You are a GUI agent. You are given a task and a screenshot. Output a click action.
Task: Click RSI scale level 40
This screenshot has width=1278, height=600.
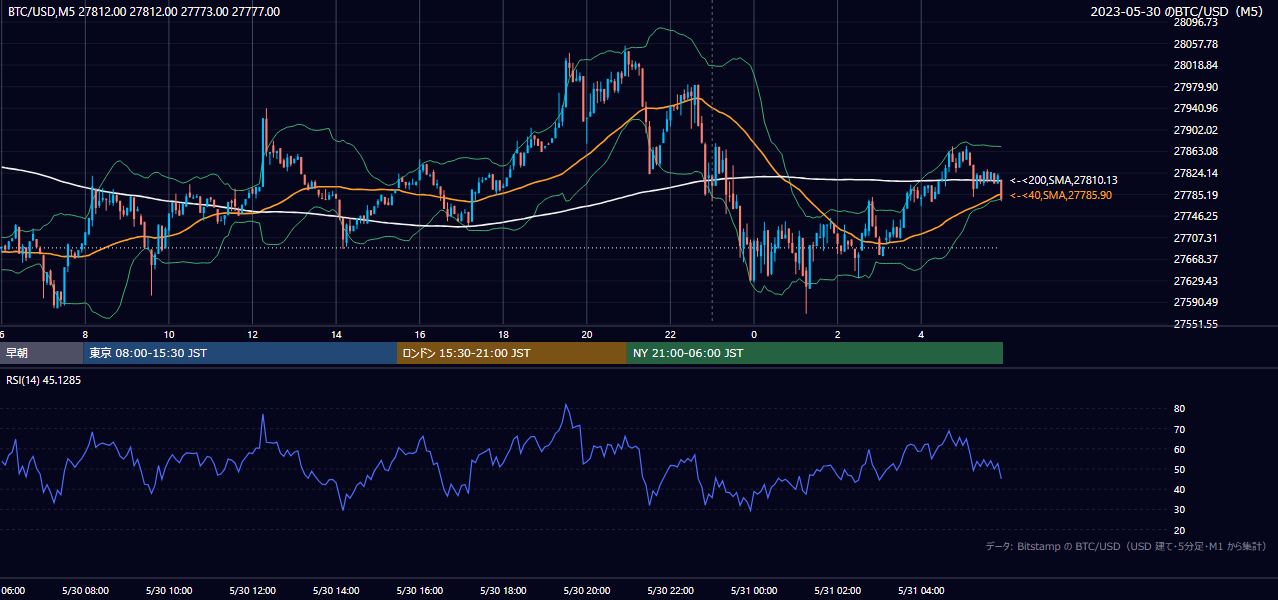pos(1179,489)
